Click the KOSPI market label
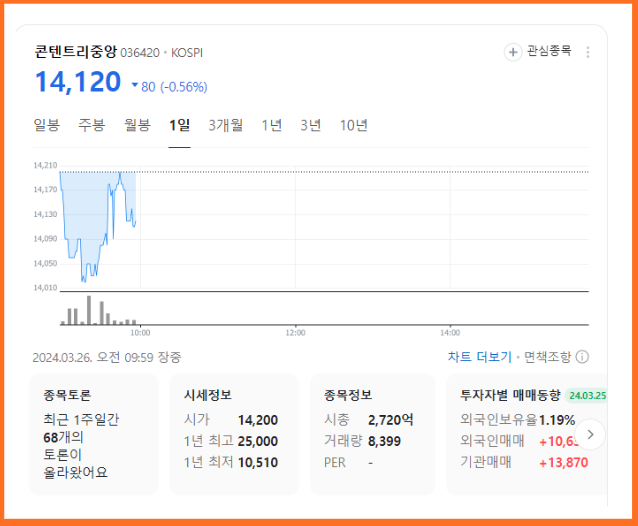Viewport: 638px width, 526px height. [187, 53]
